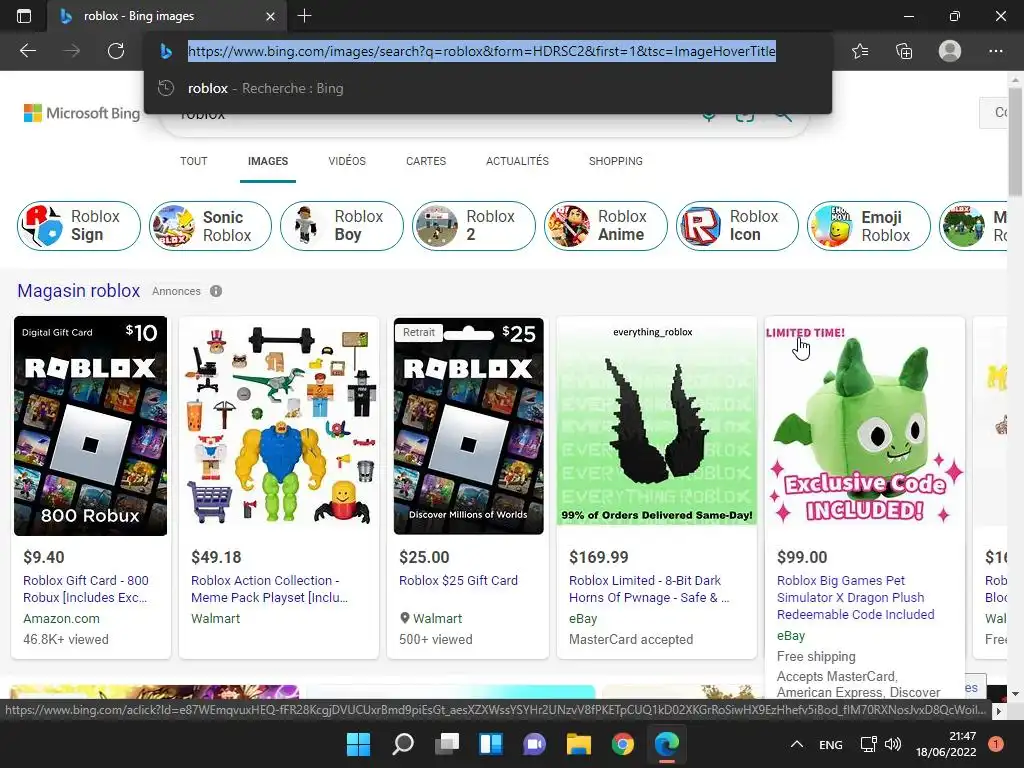Choose the roblox Recherche Bing suggestion
The image size is (1024, 768).
(488, 88)
